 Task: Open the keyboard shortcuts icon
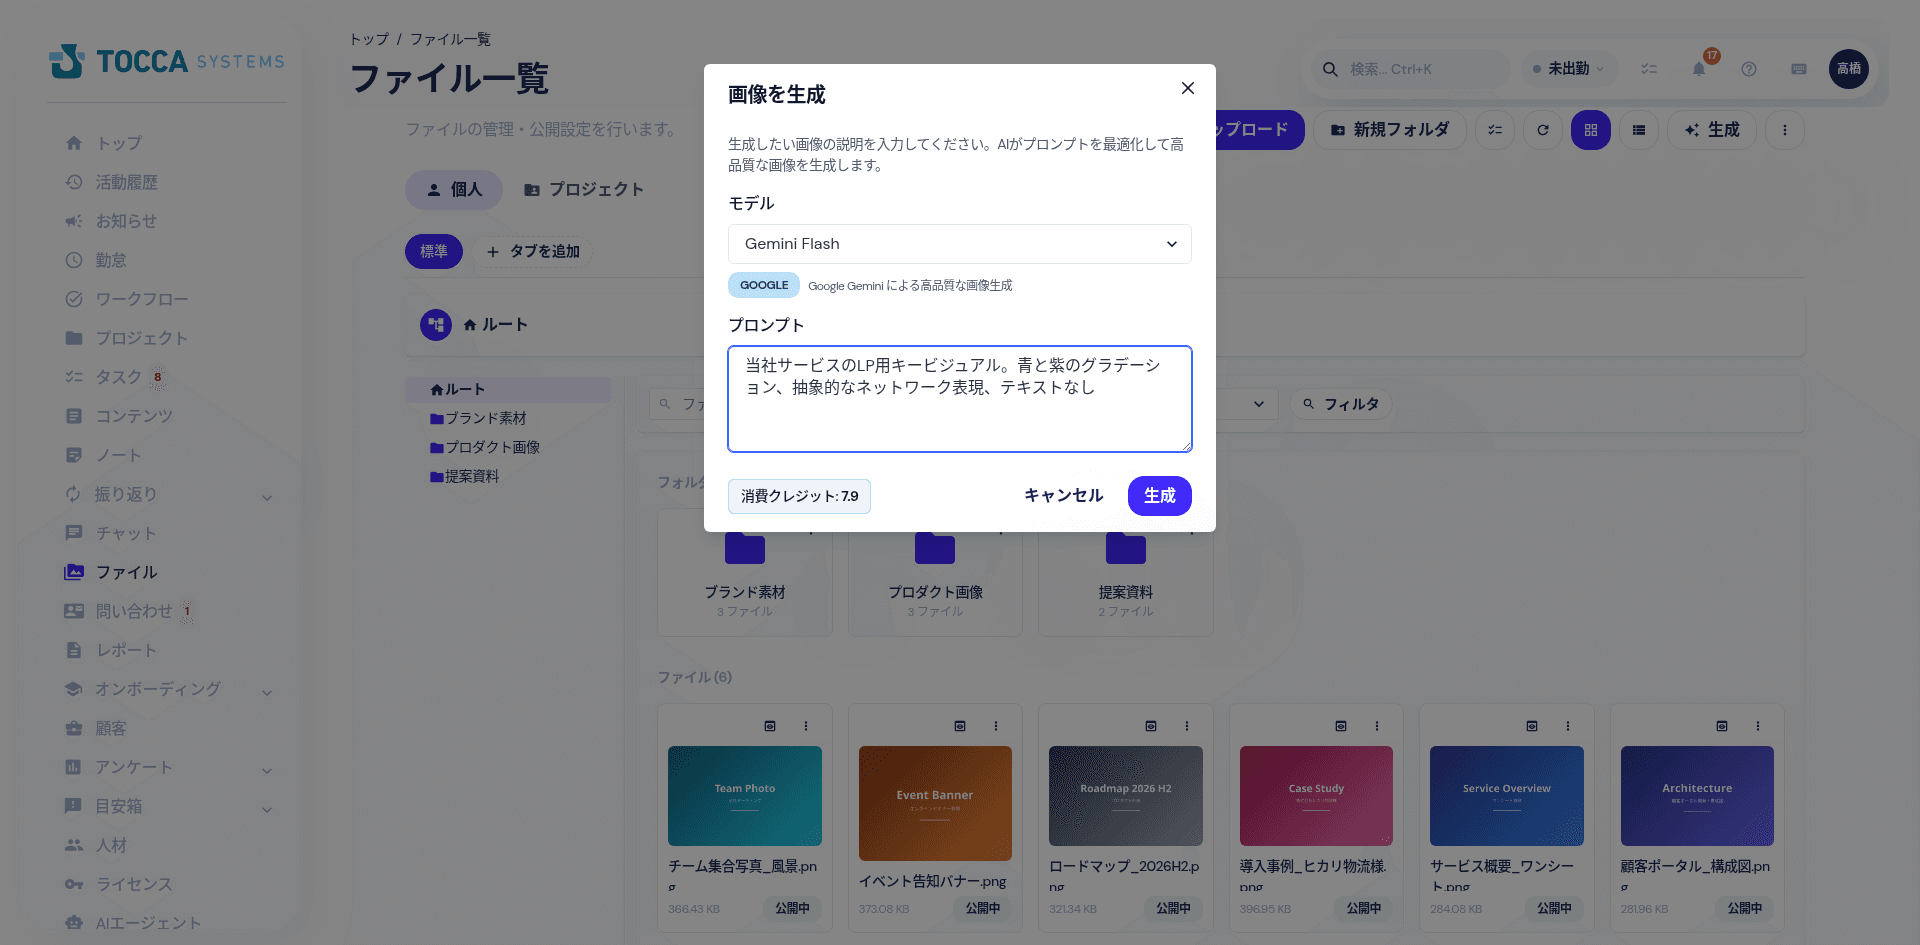(x=1799, y=69)
